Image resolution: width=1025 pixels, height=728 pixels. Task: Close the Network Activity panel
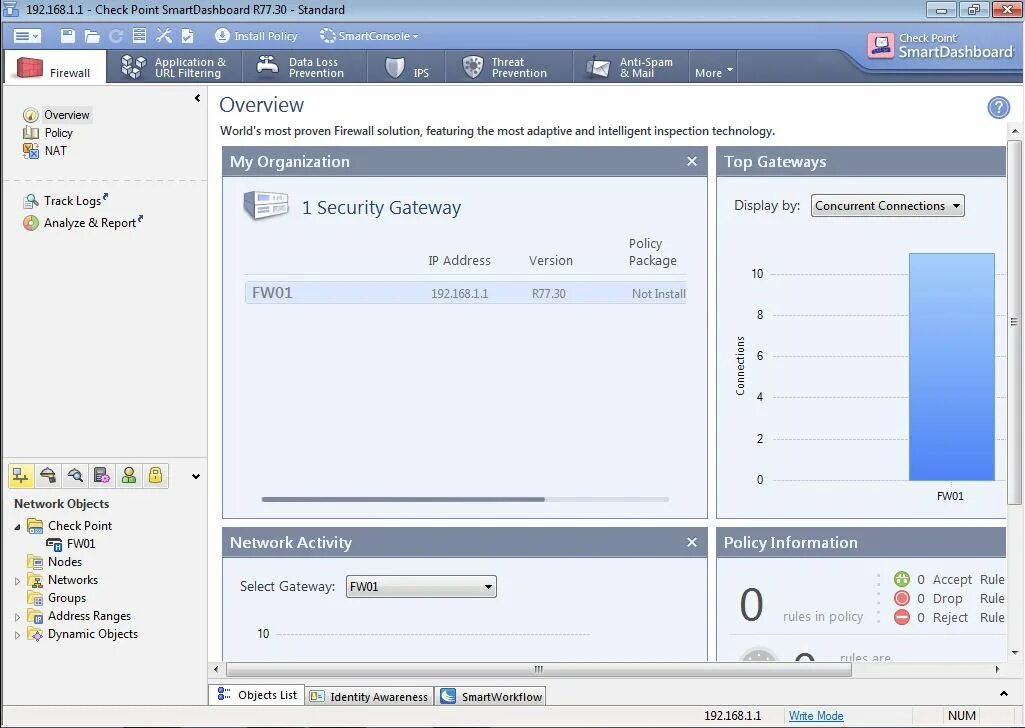click(x=692, y=542)
